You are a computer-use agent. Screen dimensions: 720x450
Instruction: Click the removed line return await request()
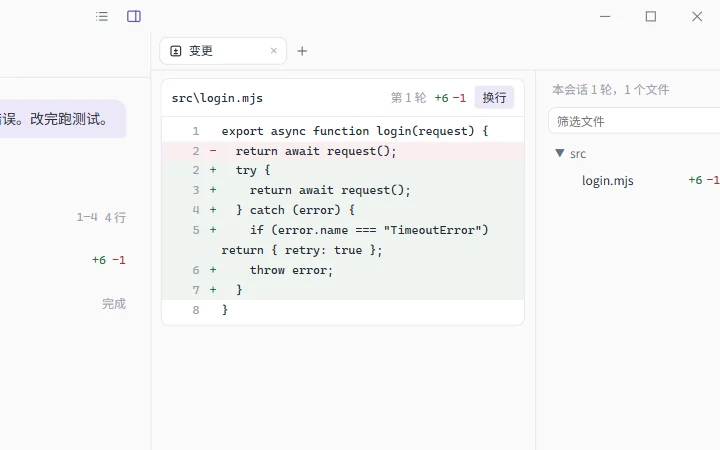coord(343,151)
